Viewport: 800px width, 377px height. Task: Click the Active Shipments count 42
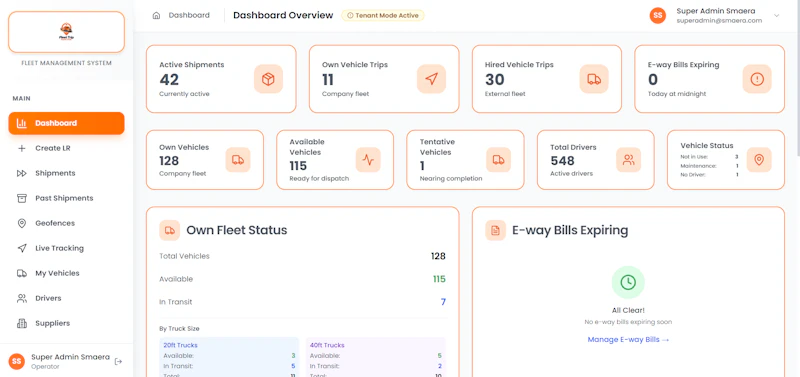coord(169,80)
